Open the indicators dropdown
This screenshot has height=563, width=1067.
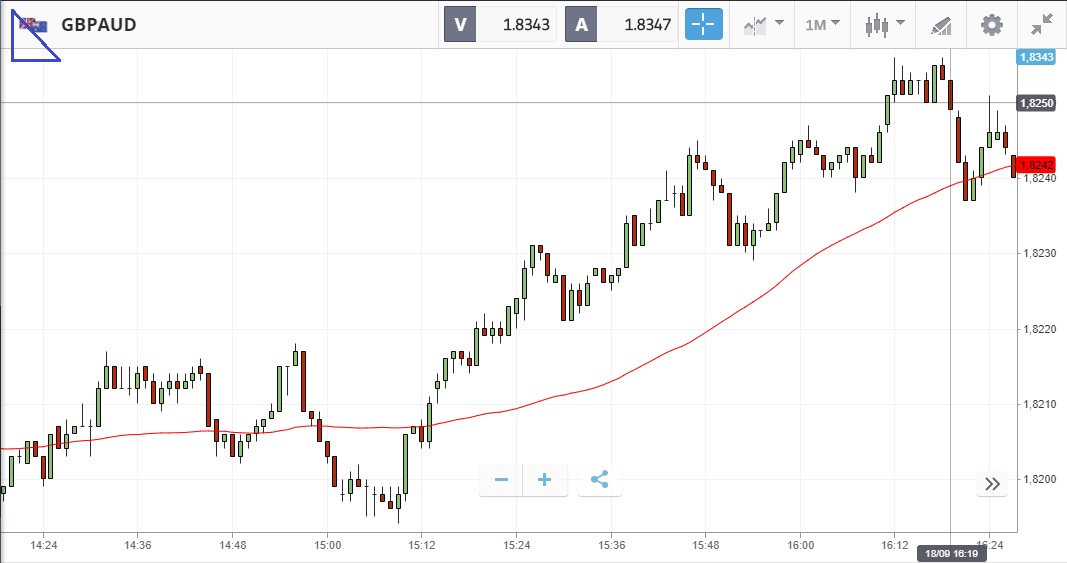(x=763, y=24)
